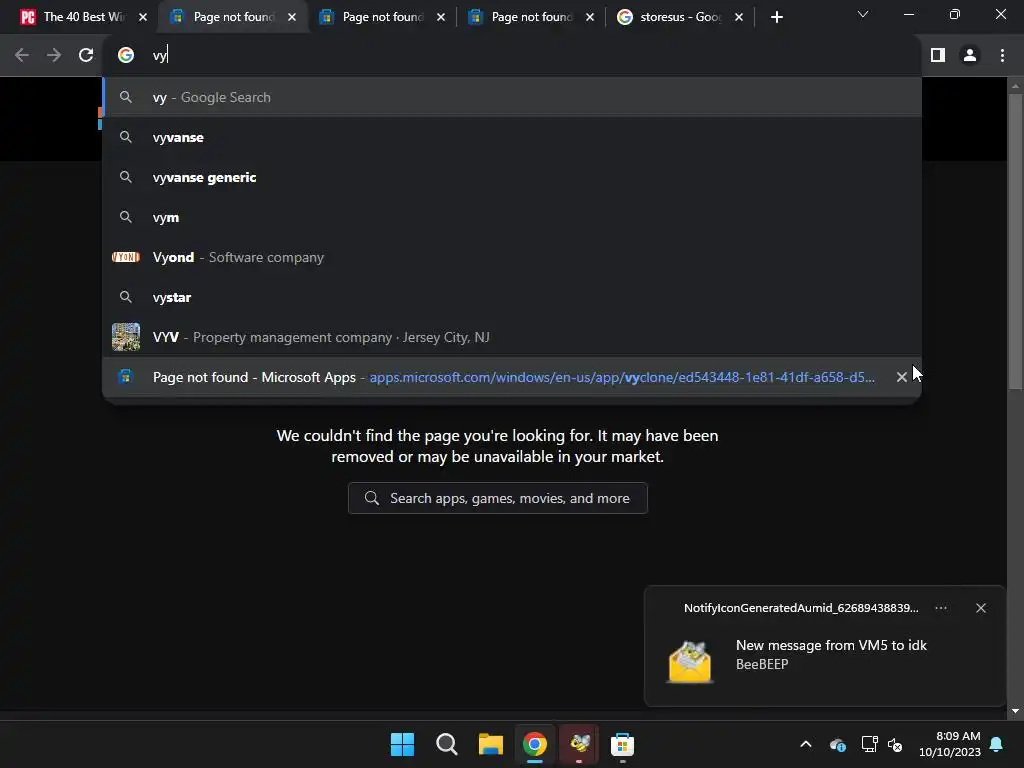Show hidden system tray icons

pyautogui.click(x=806, y=744)
